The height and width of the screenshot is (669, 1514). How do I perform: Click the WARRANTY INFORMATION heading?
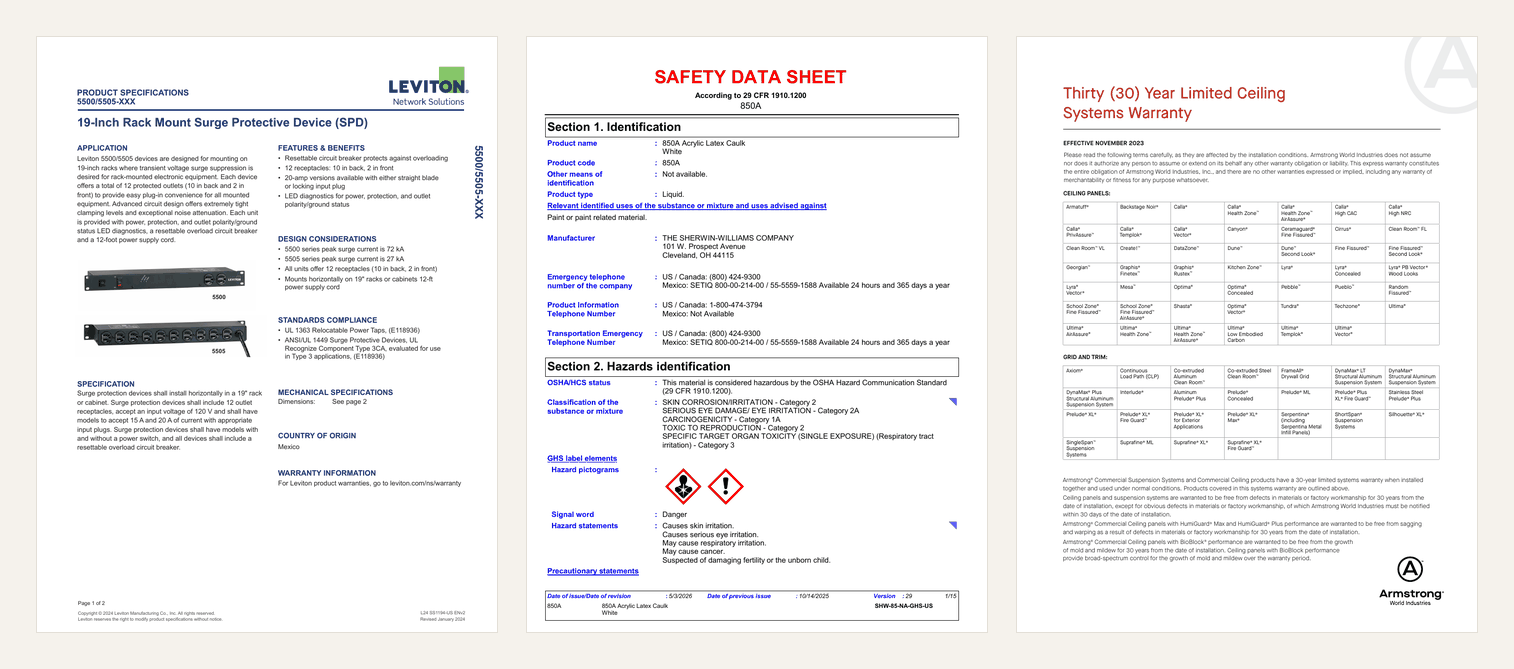pyautogui.click(x=327, y=472)
